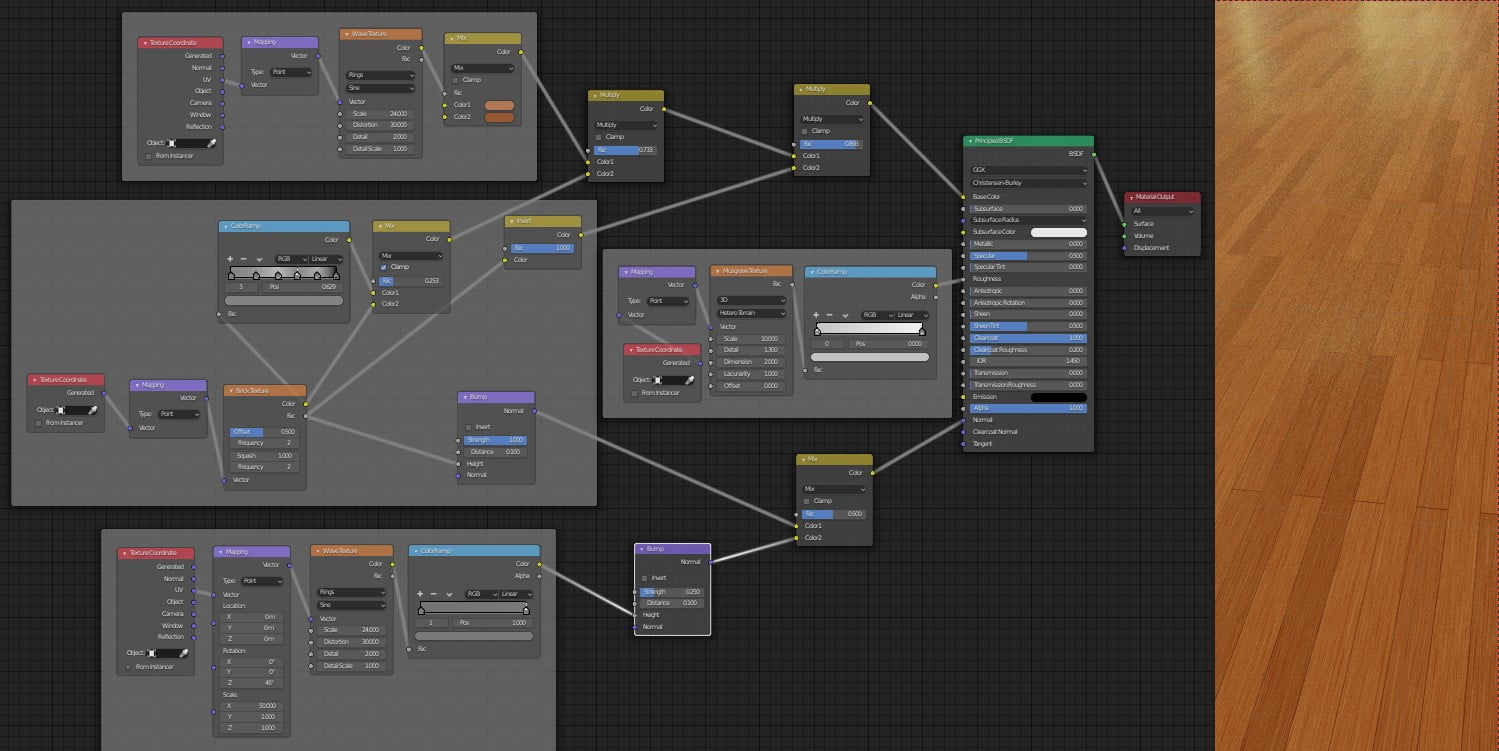Click the Brick Texture Color output socket
This screenshot has width=1499, height=751.
point(306,404)
